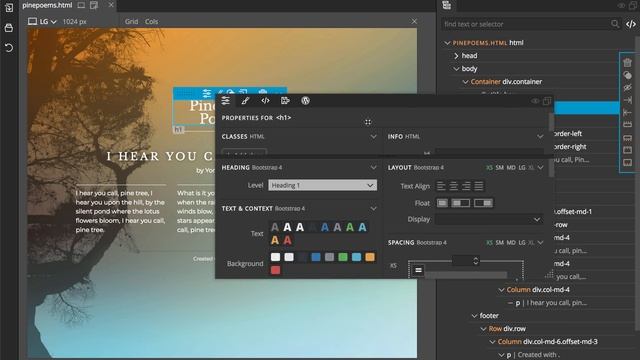Collapse the body node in the tree
The height and width of the screenshot is (360, 640).
click(x=456, y=69)
